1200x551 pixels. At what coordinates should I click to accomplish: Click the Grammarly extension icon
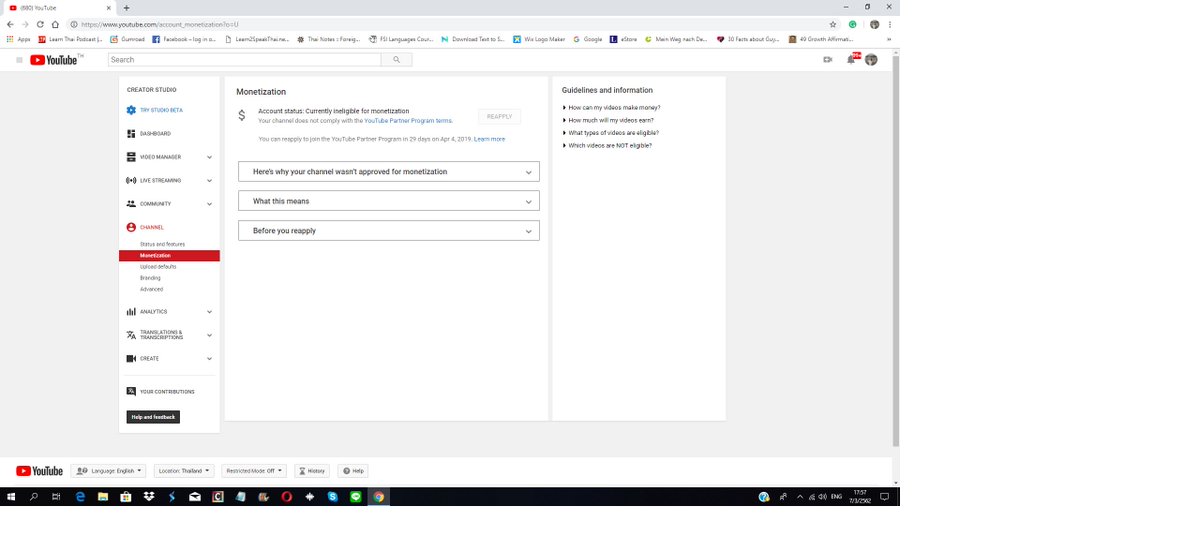click(x=853, y=24)
